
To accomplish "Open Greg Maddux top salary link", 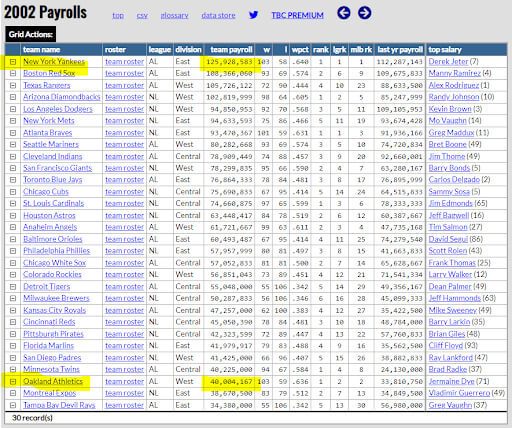I will point(451,133).
